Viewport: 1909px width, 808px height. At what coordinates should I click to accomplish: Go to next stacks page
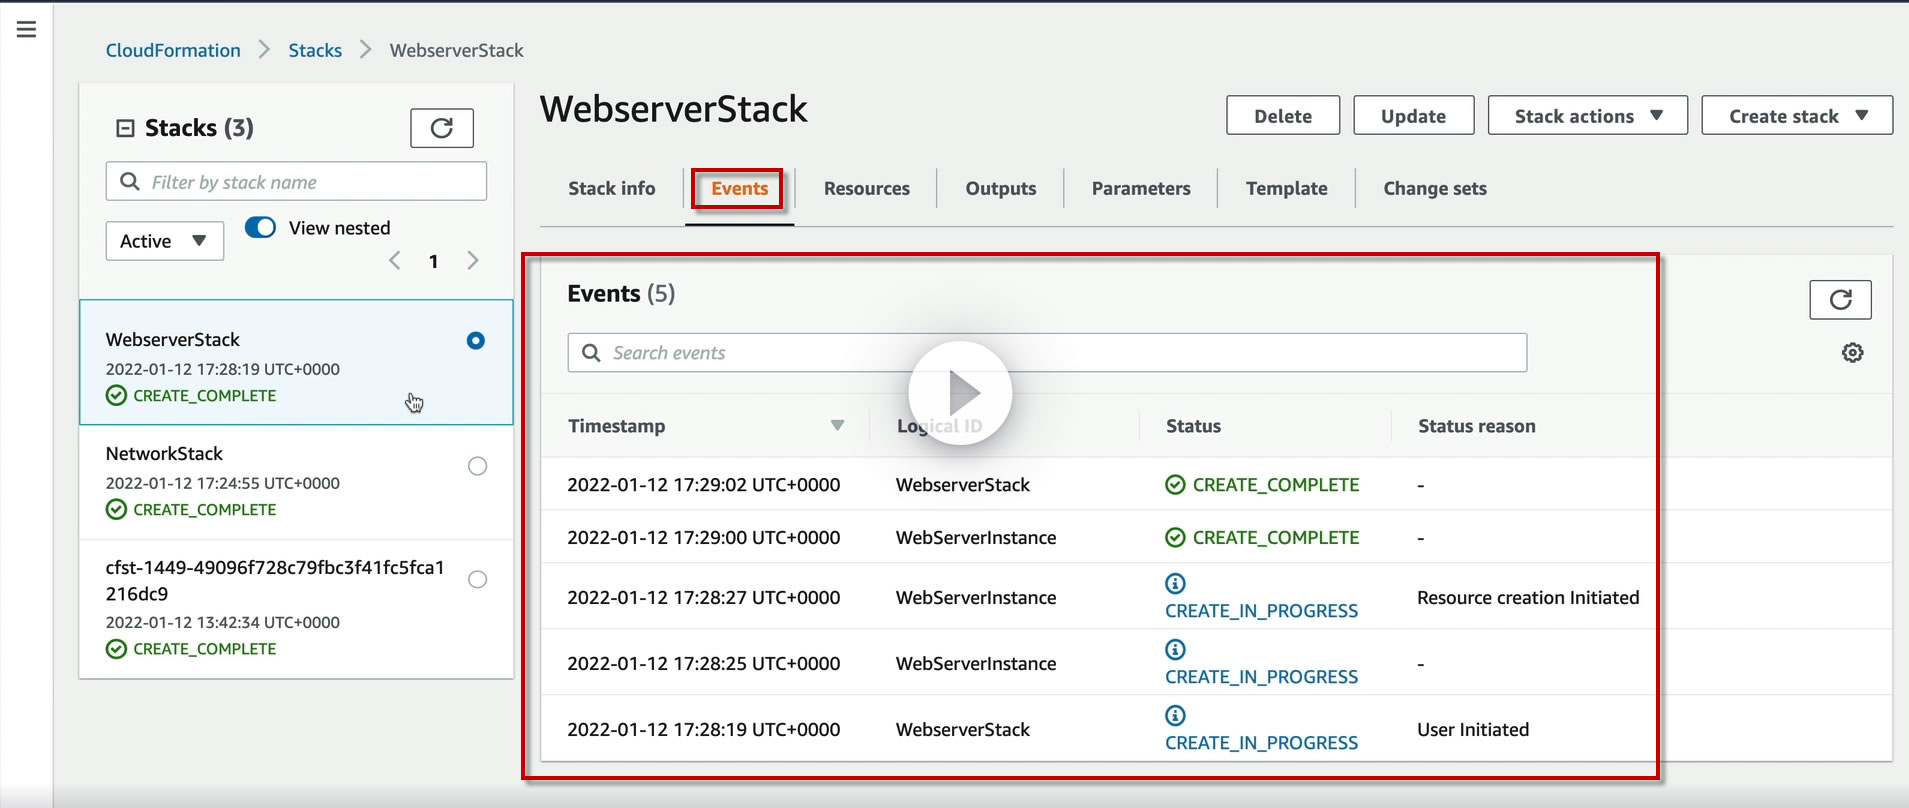pos(473,261)
